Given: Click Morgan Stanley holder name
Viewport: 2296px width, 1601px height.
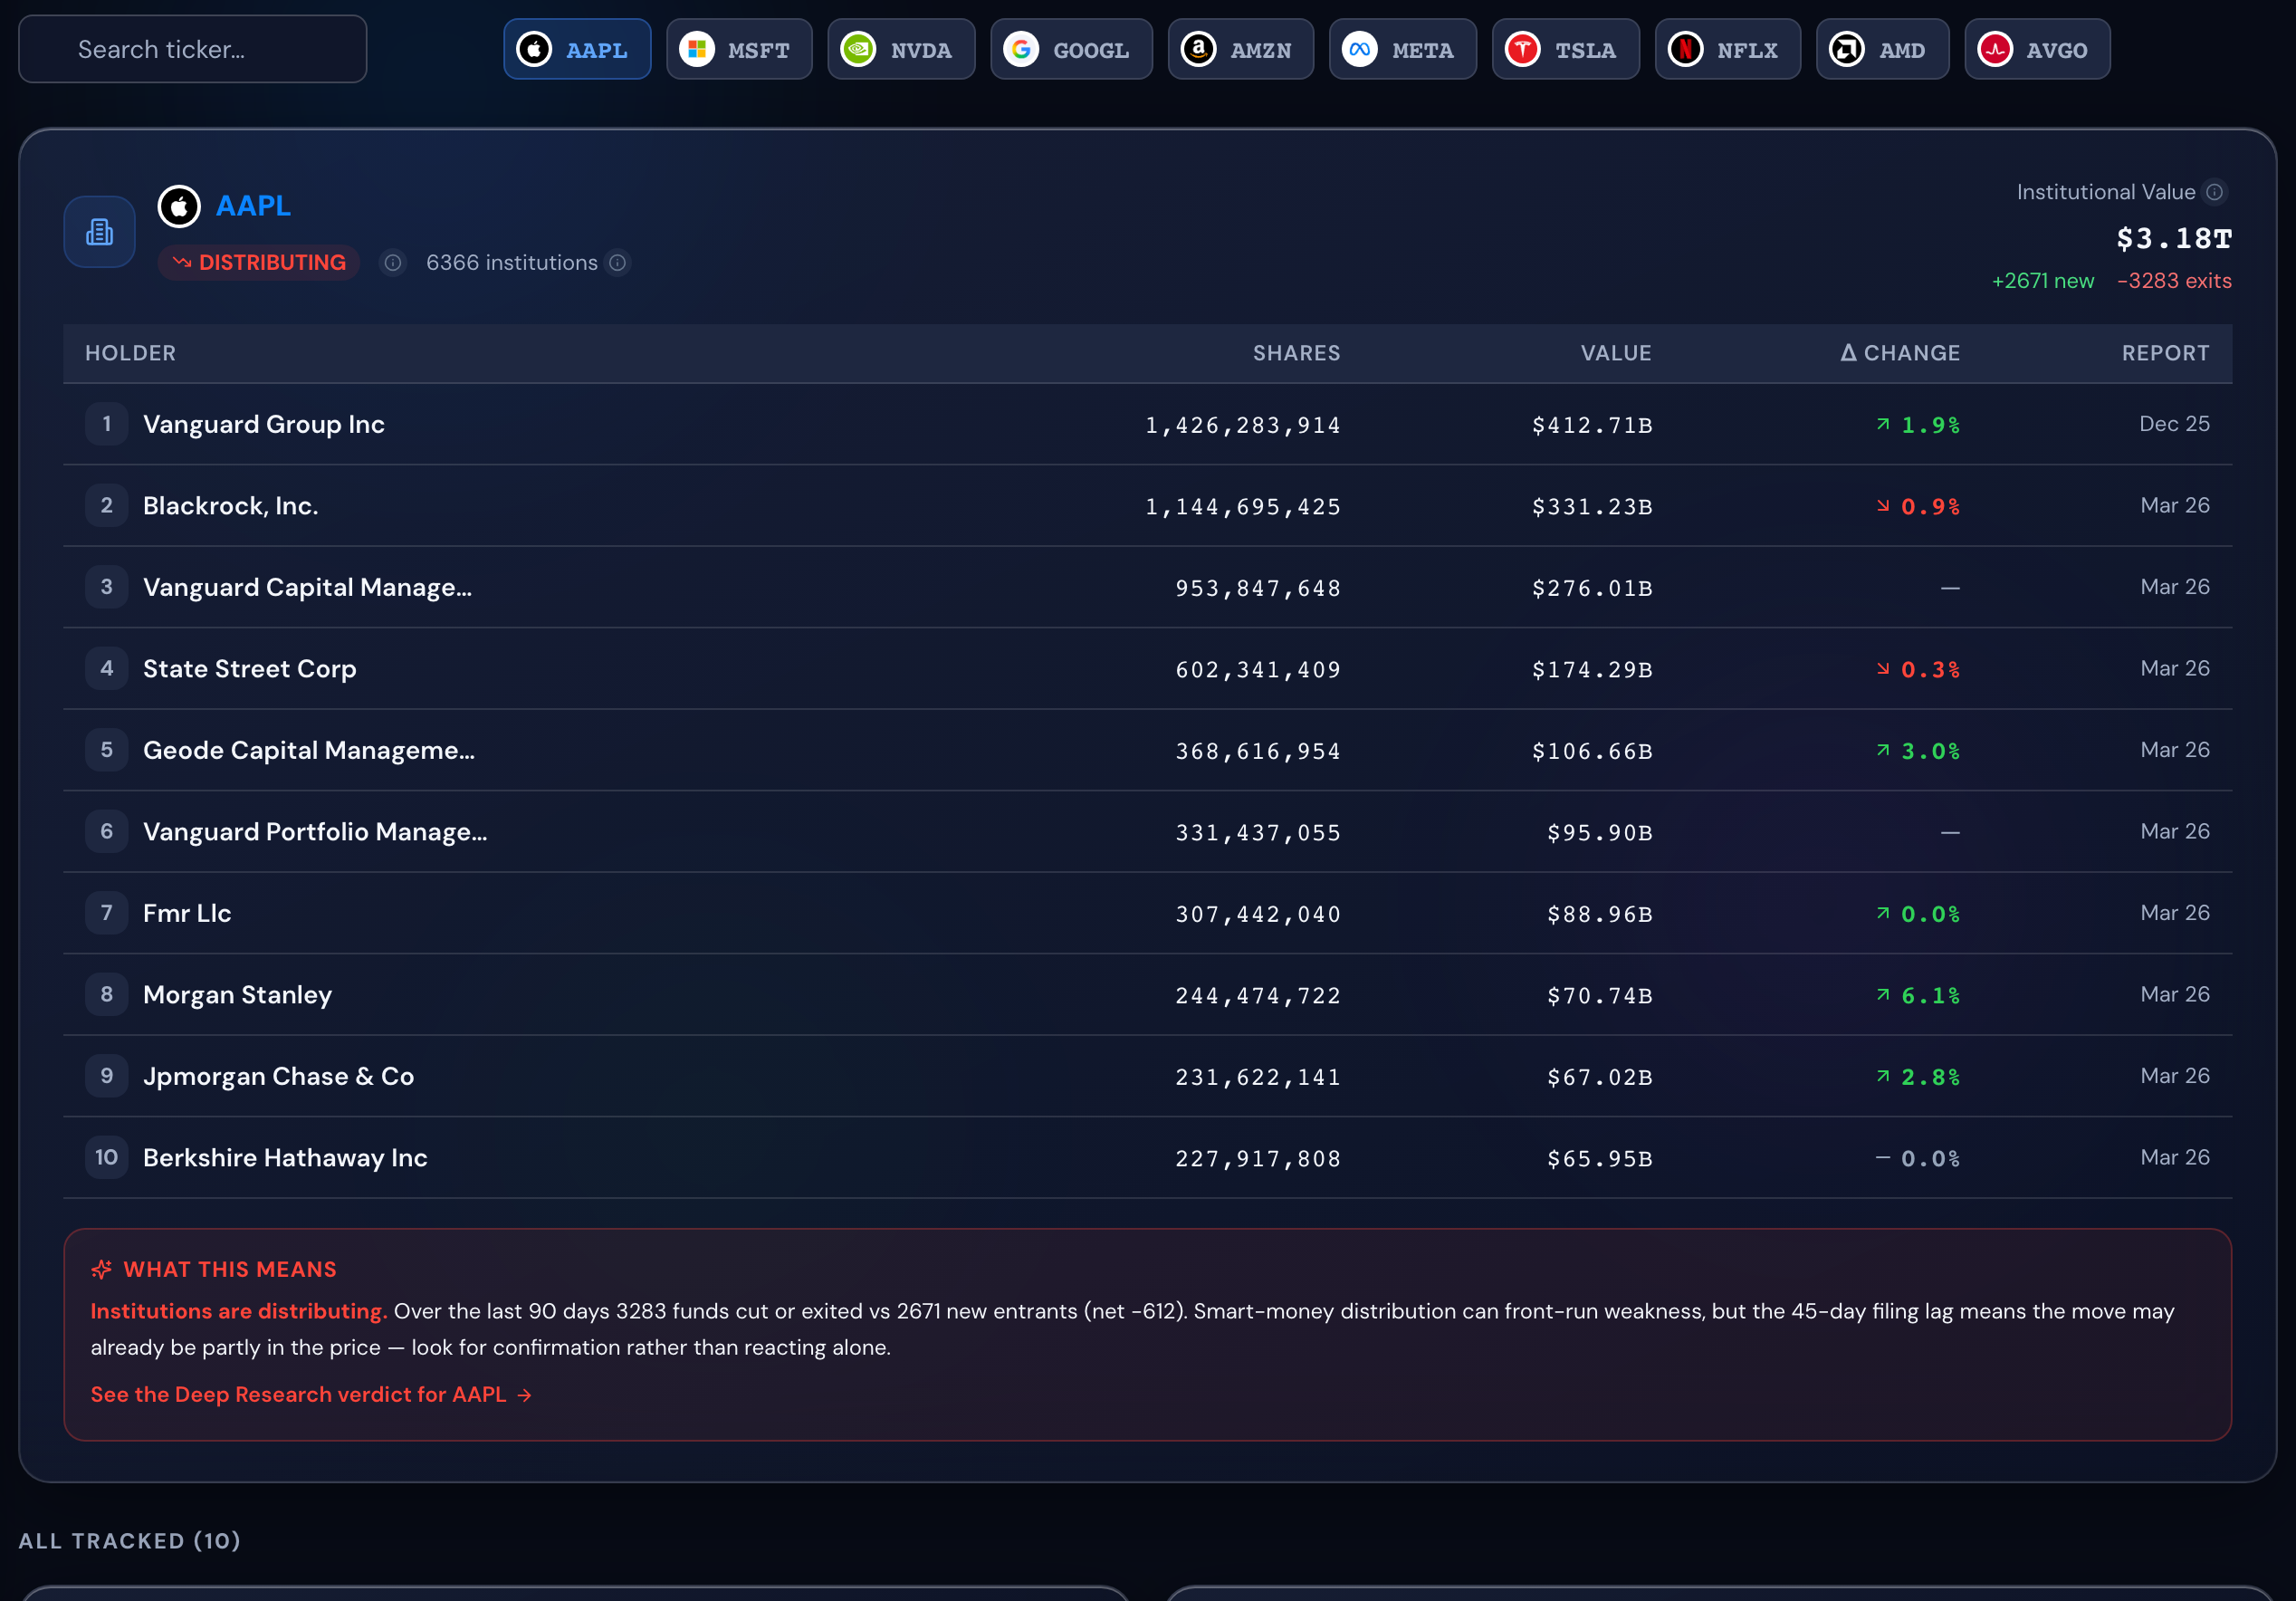Looking at the screenshot, I should coord(237,995).
